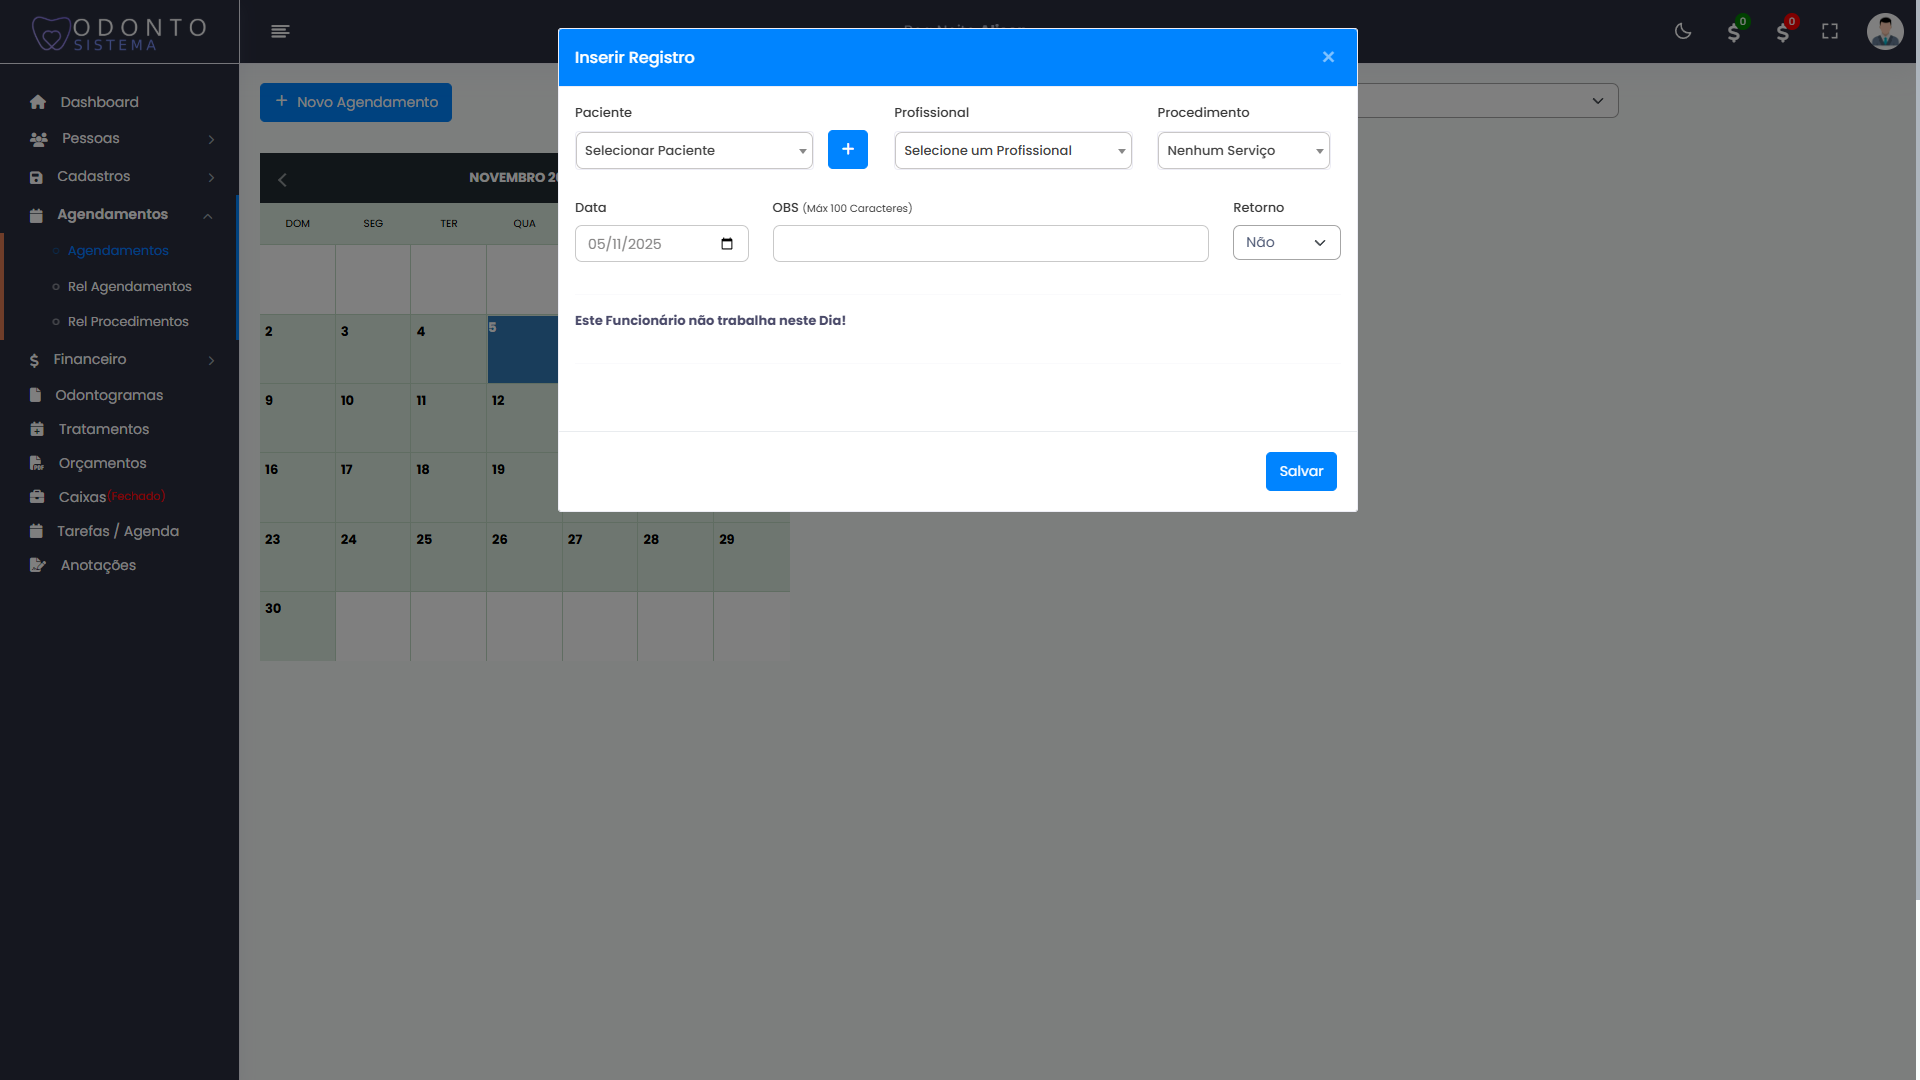This screenshot has height=1080, width=1920.
Task: Click the red-badge dollar icon
Action: 1783,32
